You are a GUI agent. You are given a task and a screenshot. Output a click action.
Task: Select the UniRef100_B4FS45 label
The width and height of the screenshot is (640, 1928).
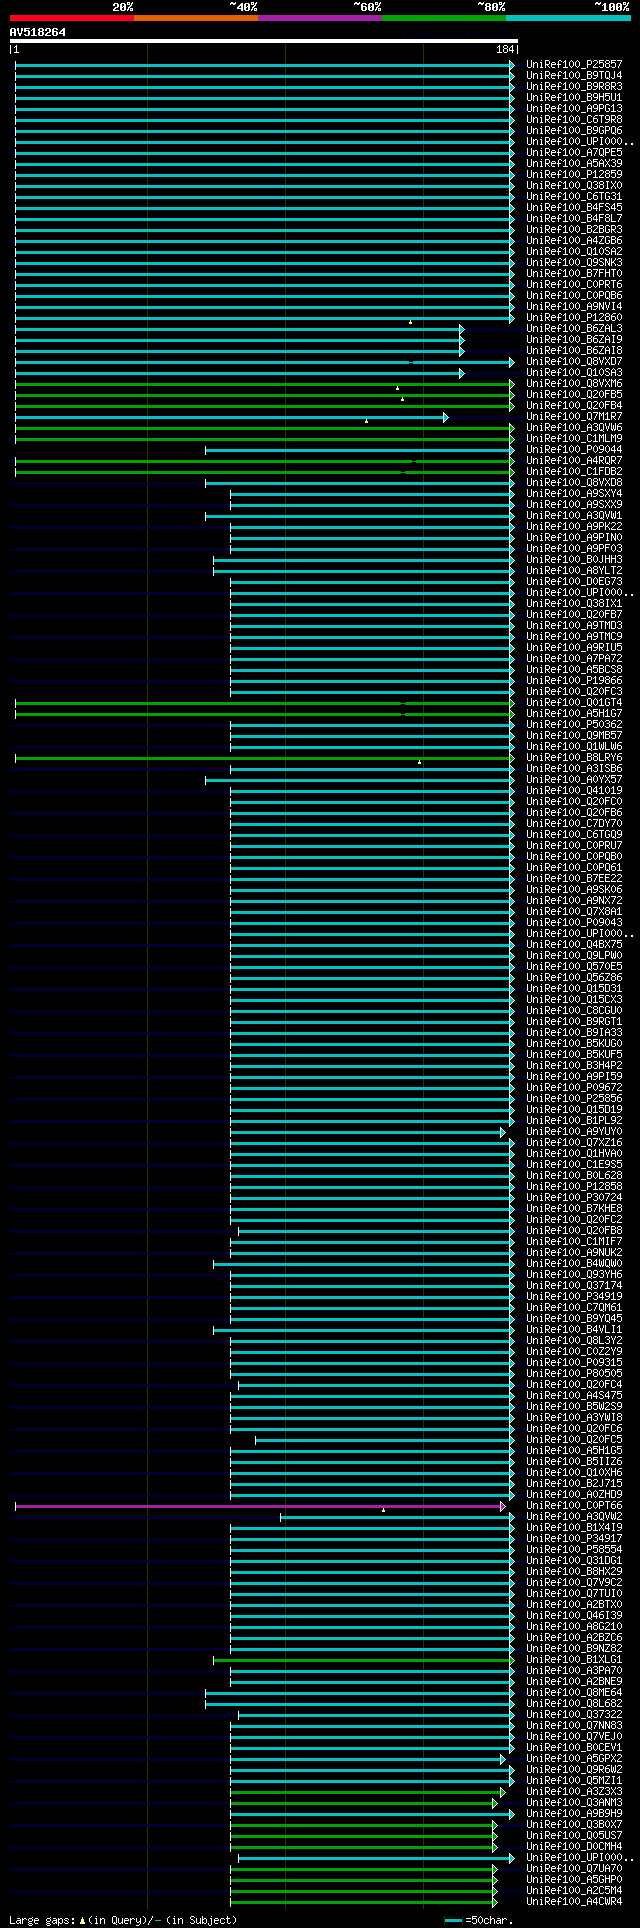pyautogui.click(x=574, y=208)
